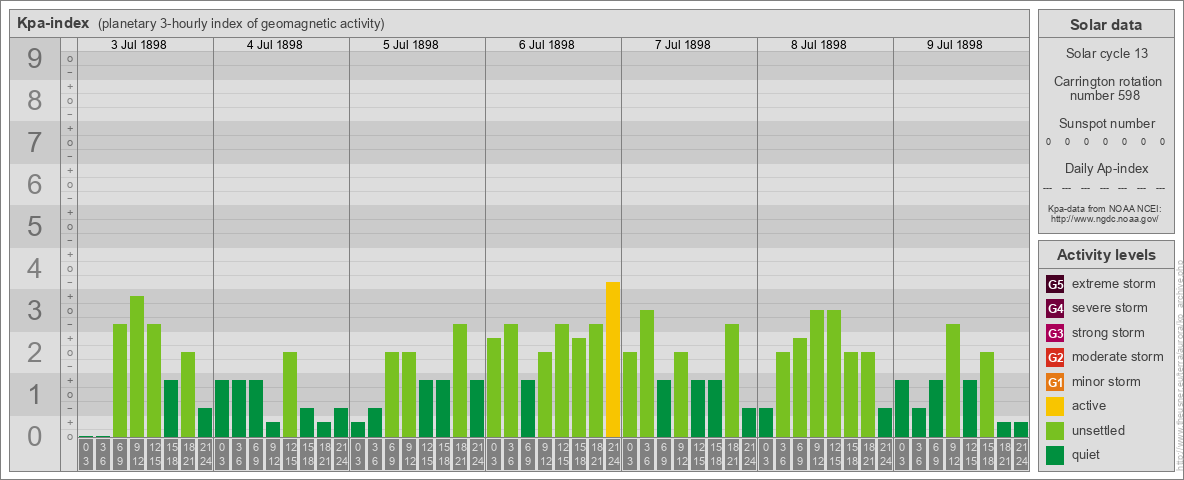Click the G5 extreme storm badge
This screenshot has height=480, width=1184.
tap(1055, 285)
